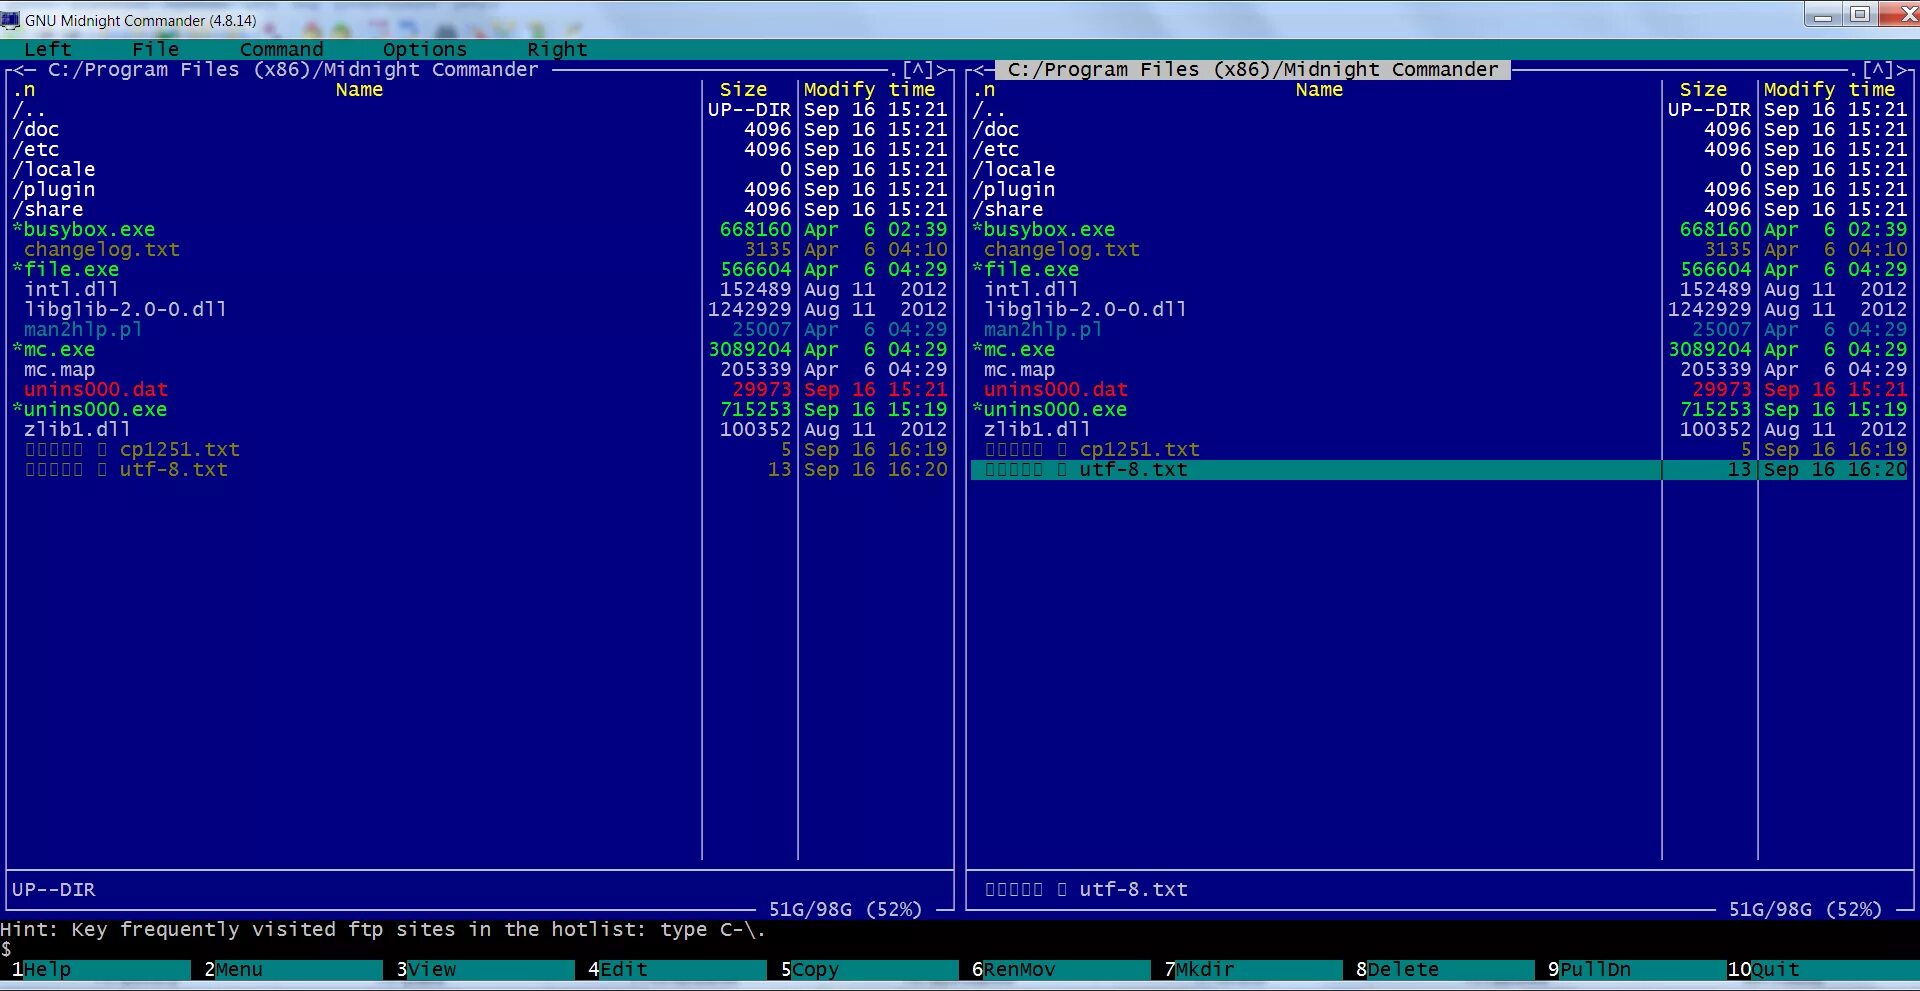
Task: Click the 1 Help function key button
Action: tap(96, 970)
